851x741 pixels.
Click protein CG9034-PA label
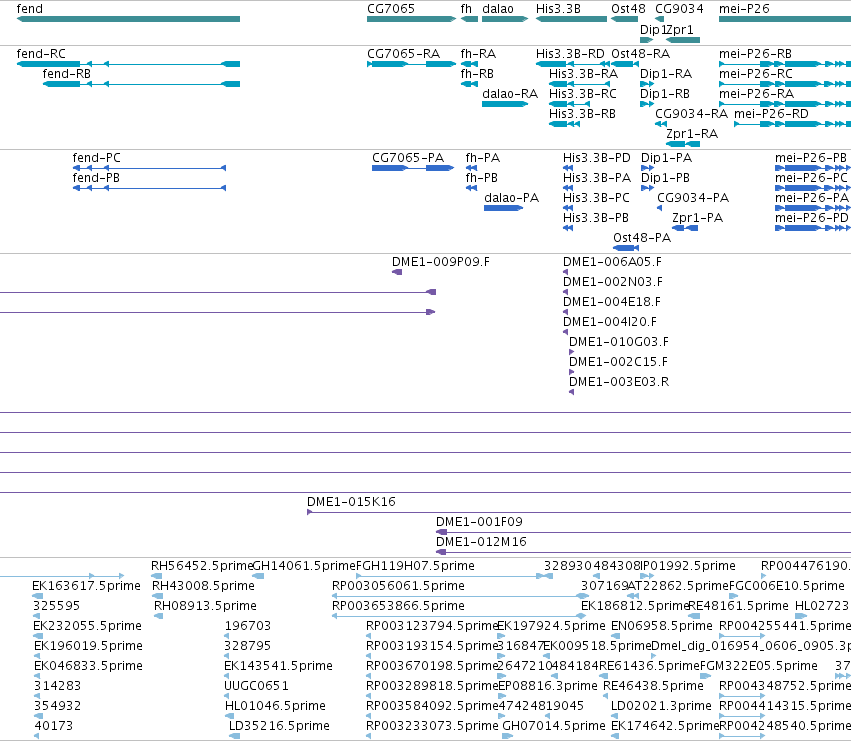coord(693,198)
